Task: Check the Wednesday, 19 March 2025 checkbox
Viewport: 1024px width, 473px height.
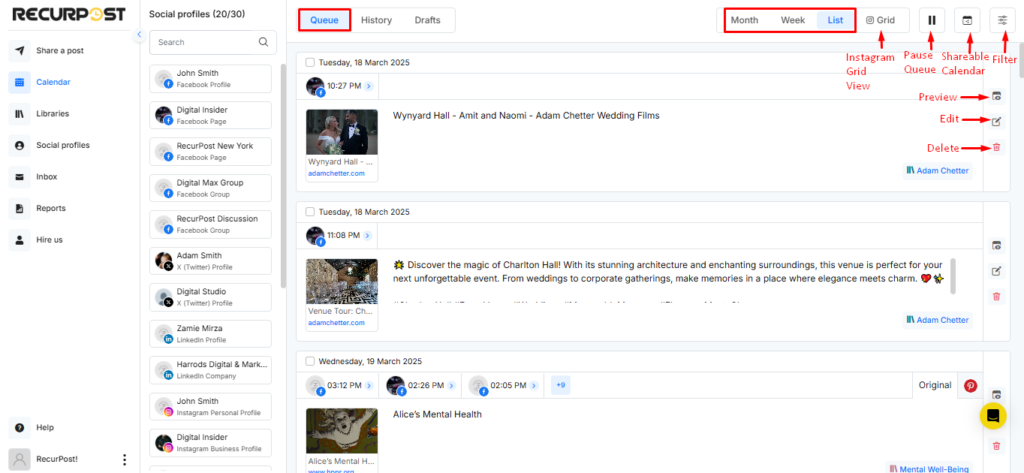Action: coord(310,361)
